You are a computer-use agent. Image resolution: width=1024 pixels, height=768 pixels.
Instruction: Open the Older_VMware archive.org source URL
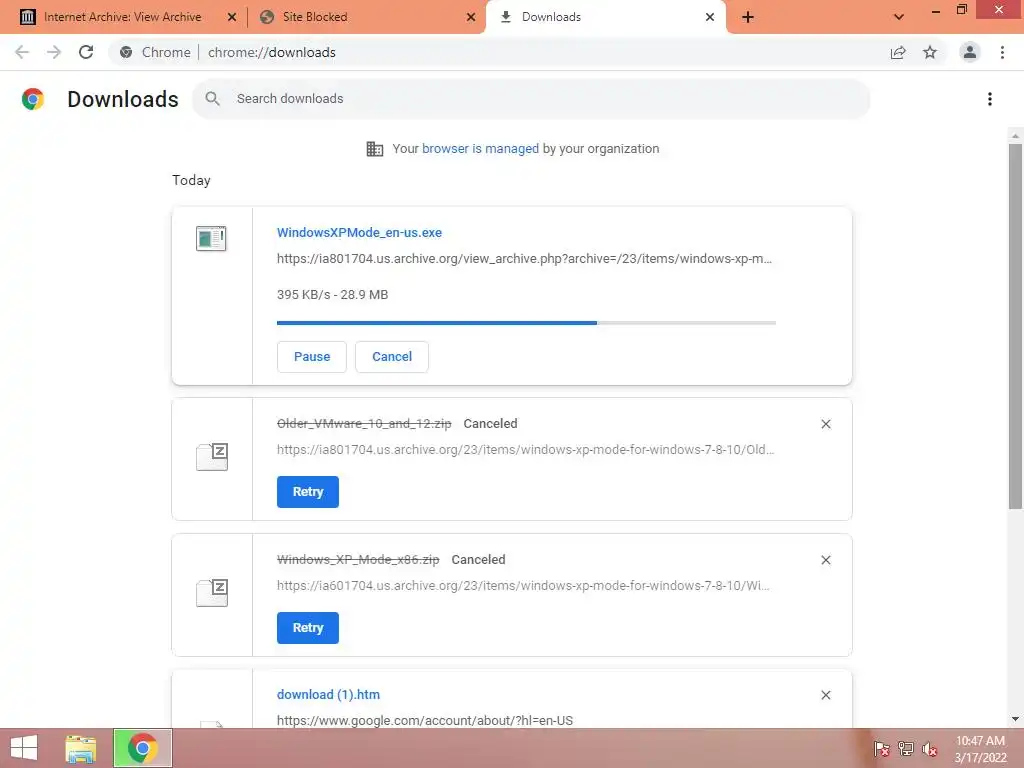click(x=526, y=449)
